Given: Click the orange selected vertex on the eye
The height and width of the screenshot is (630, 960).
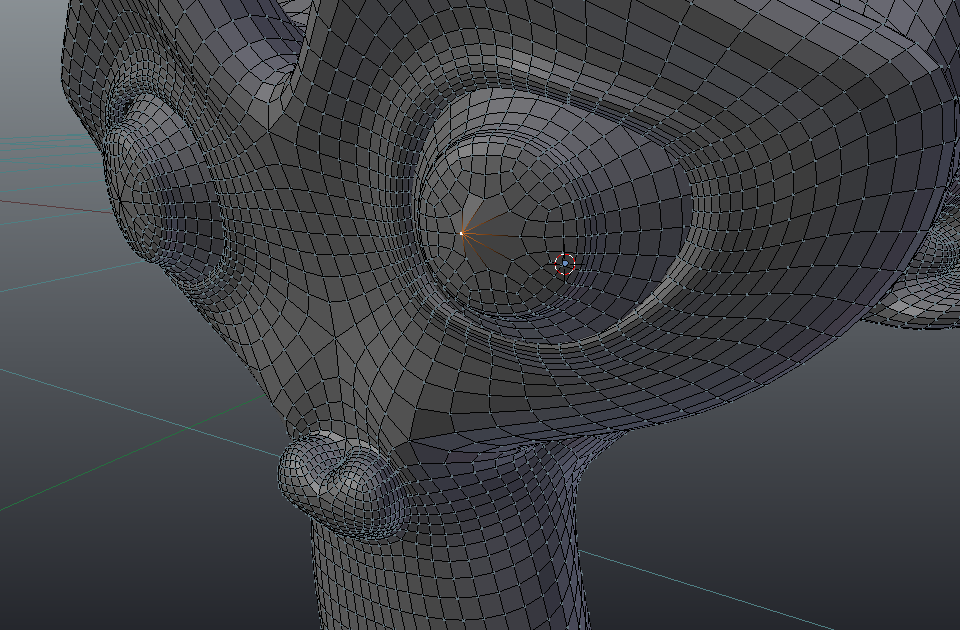Looking at the screenshot, I should tap(462, 233).
